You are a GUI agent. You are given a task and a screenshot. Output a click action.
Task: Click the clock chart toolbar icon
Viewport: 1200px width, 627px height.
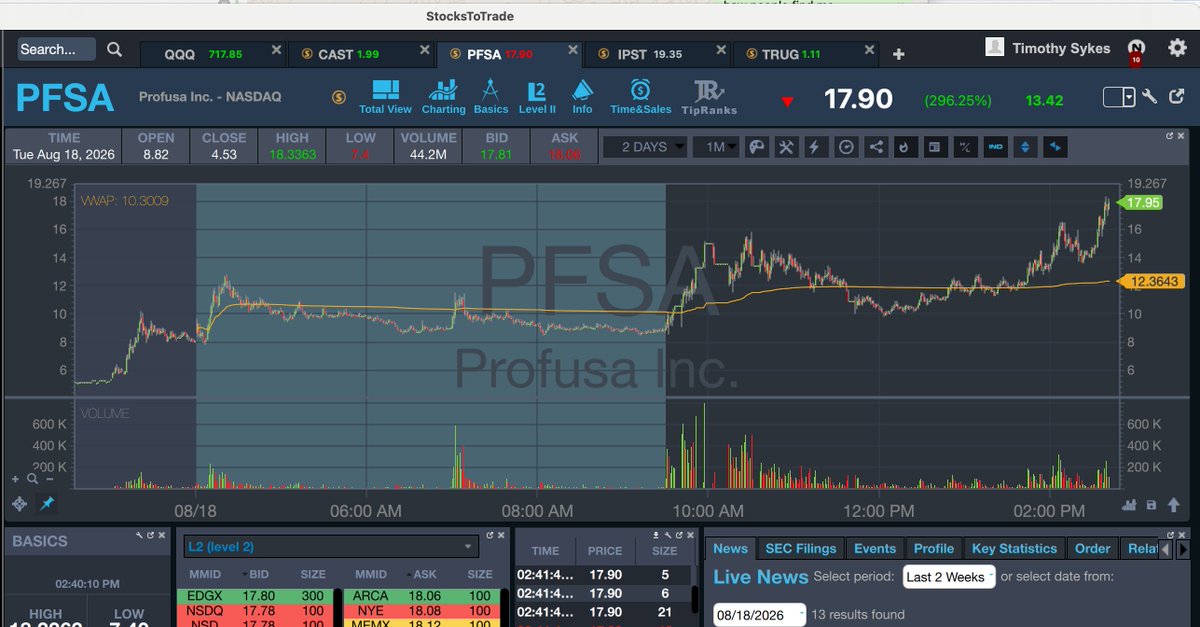(846, 147)
